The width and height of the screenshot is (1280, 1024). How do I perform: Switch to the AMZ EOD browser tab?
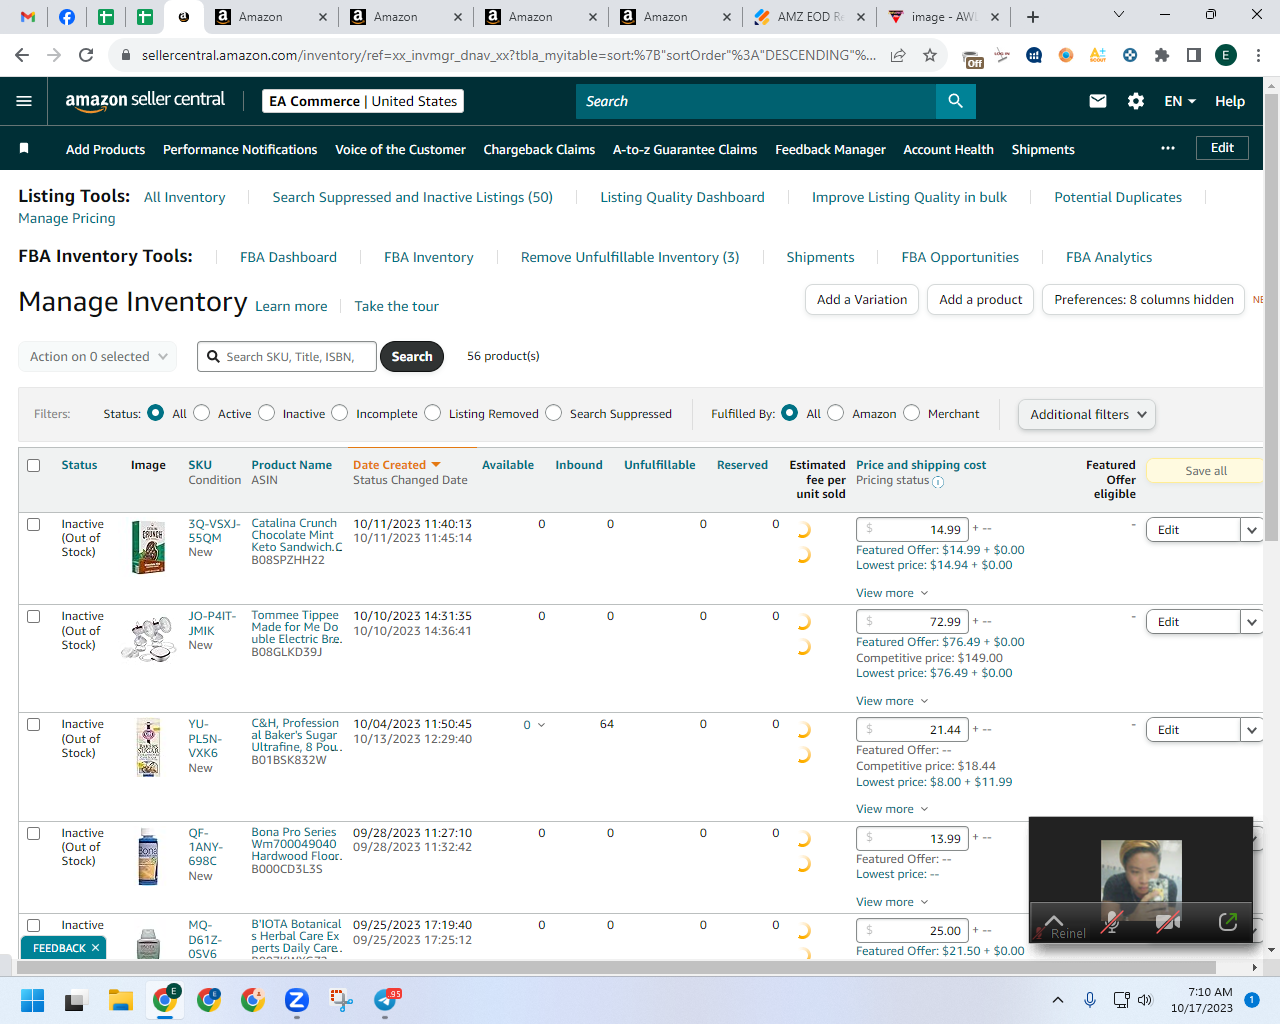809,17
